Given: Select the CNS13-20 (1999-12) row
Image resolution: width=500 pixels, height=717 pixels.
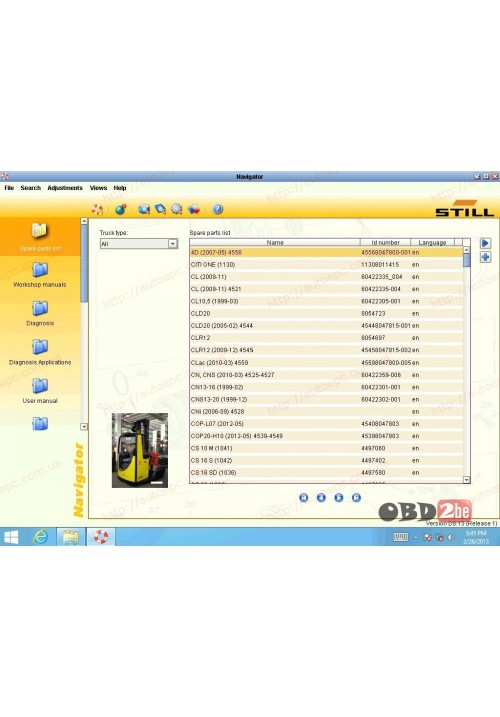Looking at the screenshot, I should pyautogui.click(x=326, y=400).
